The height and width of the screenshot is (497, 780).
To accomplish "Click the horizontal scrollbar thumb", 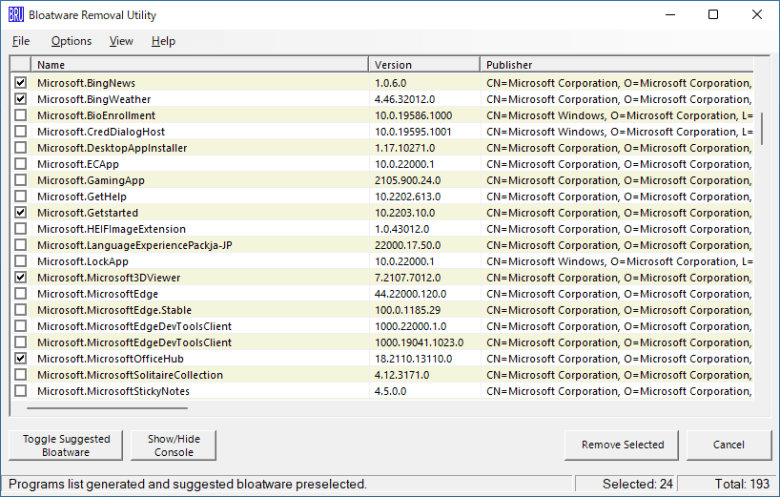I will click(107, 408).
